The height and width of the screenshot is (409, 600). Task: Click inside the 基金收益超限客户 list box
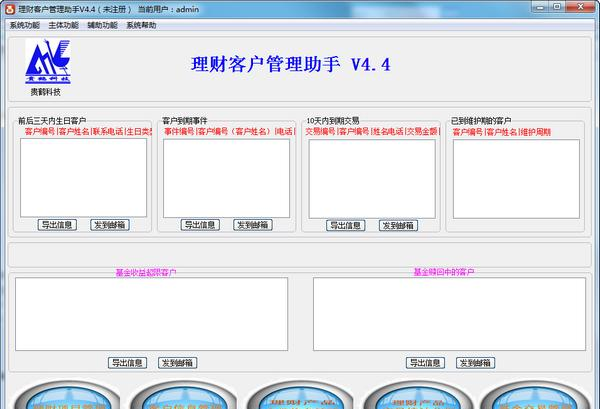coord(152,314)
